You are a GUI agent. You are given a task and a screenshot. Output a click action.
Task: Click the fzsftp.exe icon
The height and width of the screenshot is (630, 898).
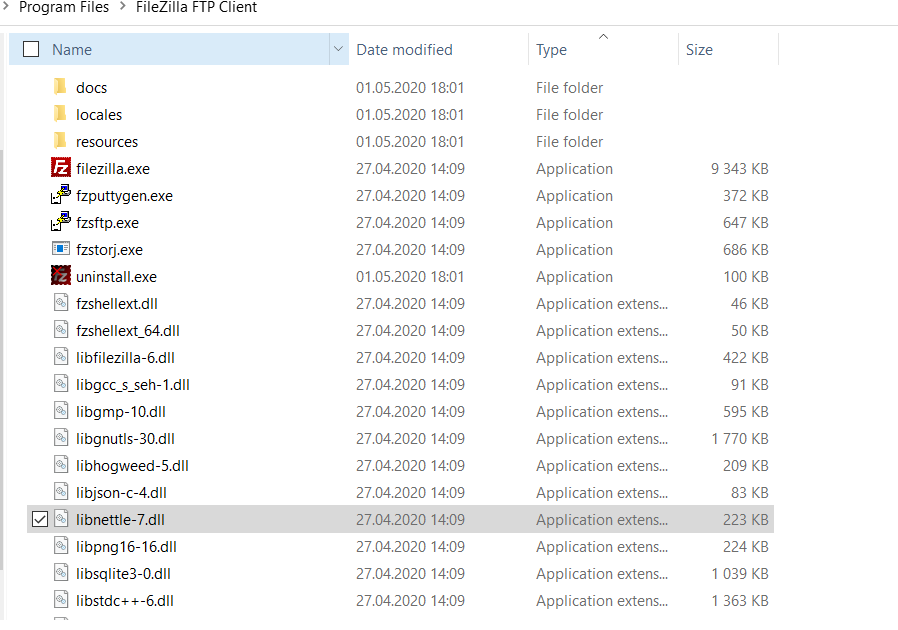(61, 222)
